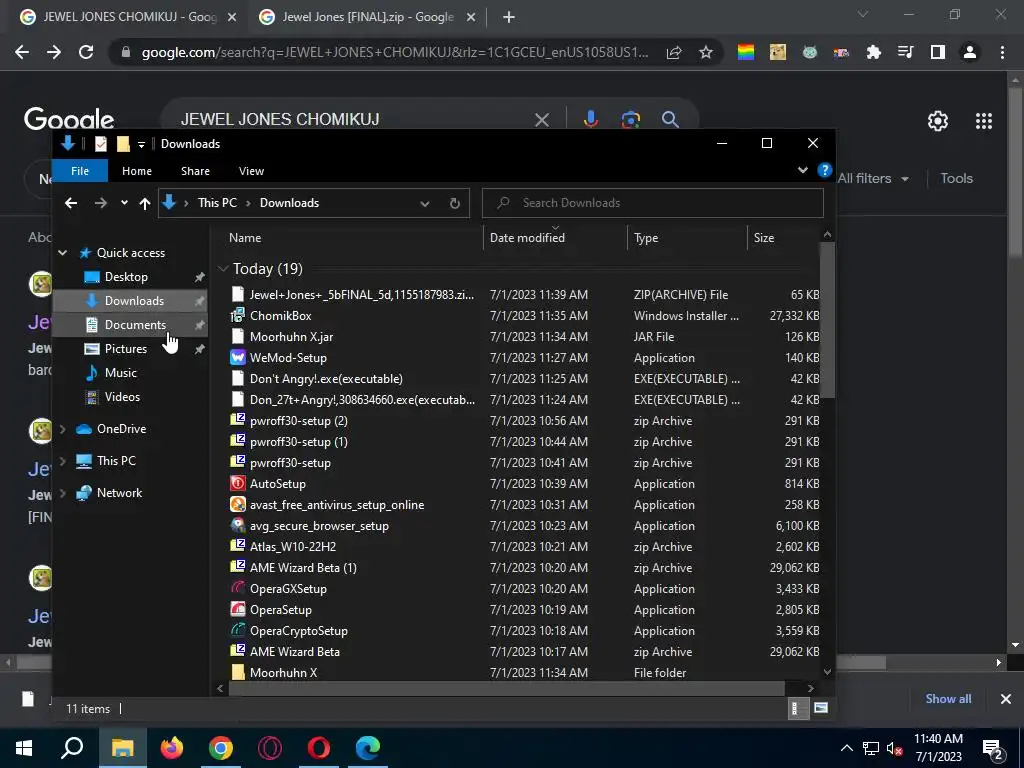Click Google search magnifier button
This screenshot has width=1024, height=768.
point(669,120)
